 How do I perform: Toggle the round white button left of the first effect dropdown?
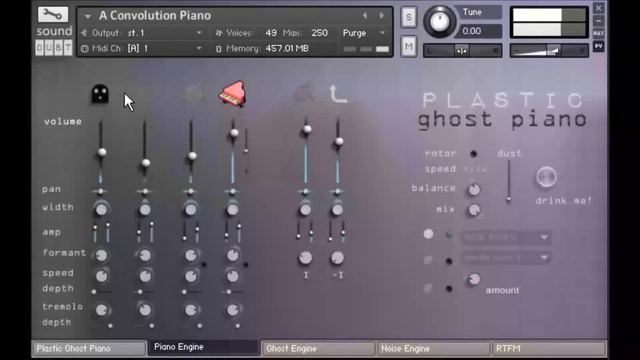click(428, 234)
